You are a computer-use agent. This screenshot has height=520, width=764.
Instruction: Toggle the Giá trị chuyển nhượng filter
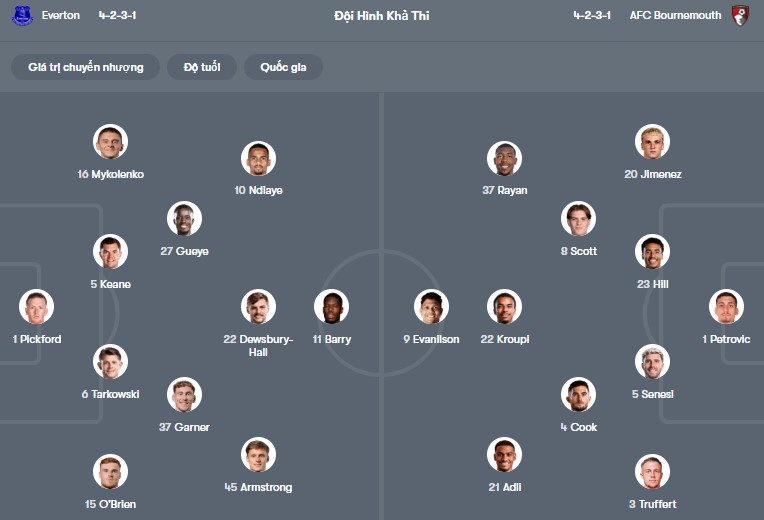click(86, 67)
